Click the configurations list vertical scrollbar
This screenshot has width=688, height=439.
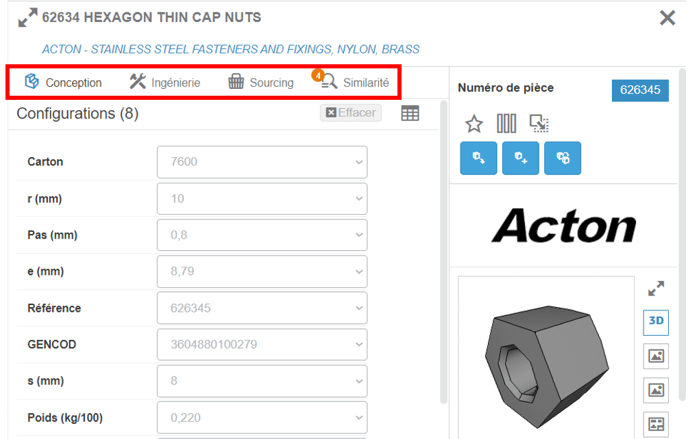click(444, 252)
